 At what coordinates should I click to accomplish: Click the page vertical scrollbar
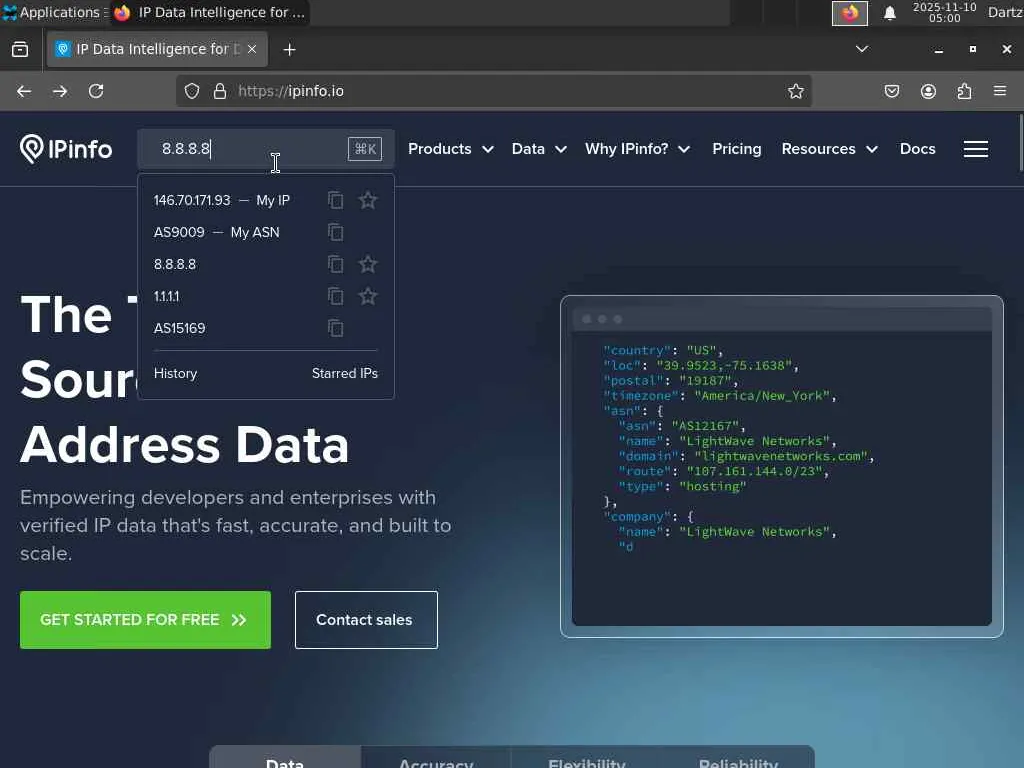pos(1021,142)
